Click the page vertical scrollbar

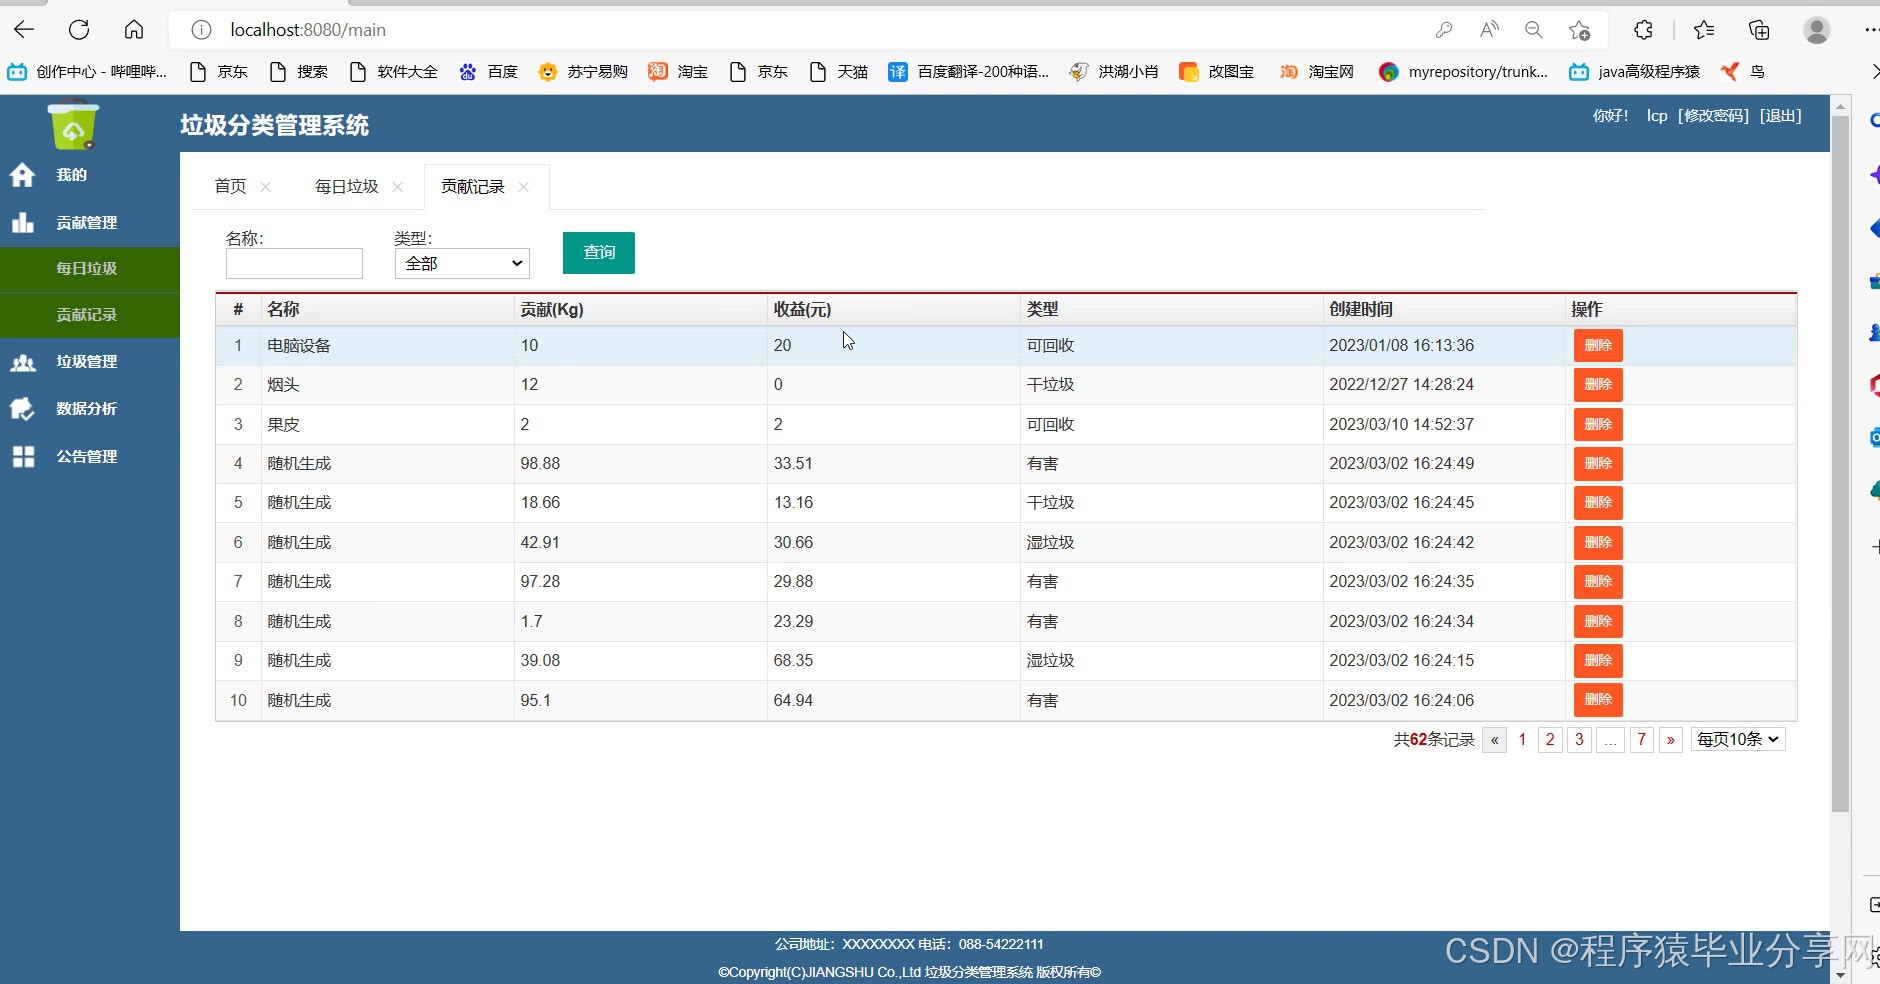coord(1840,464)
